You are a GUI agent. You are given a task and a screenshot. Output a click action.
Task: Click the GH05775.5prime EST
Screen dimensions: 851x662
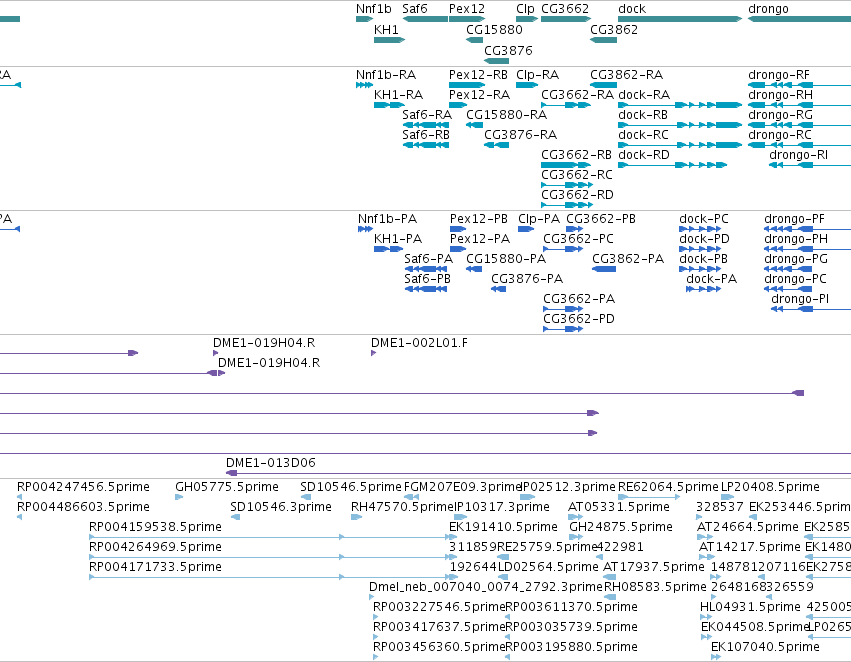click(x=179, y=498)
